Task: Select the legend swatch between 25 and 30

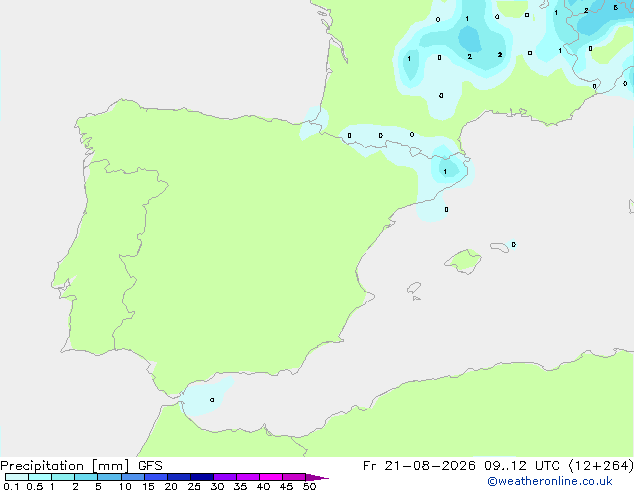Action: pos(202,477)
